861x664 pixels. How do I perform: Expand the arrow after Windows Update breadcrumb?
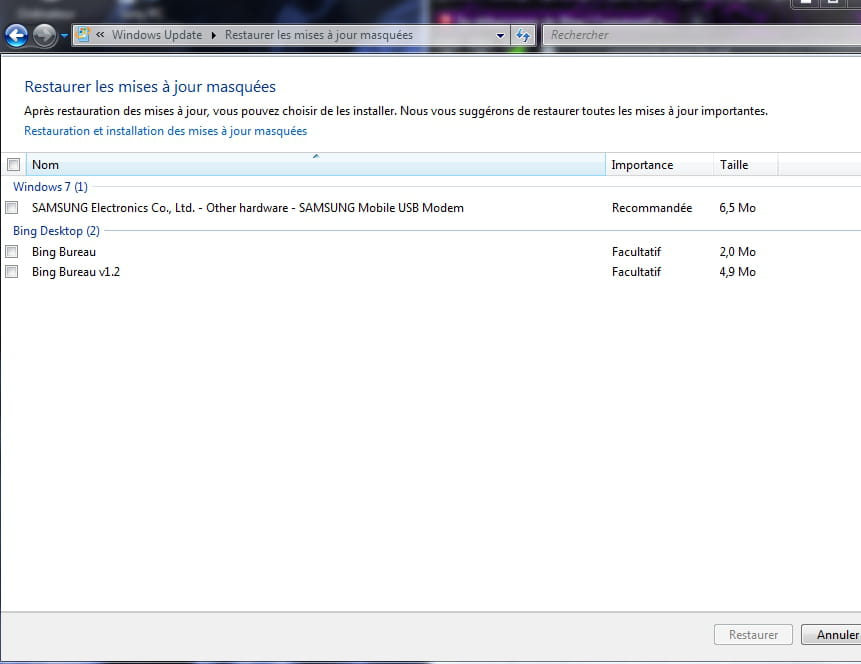click(x=213, y=35)
